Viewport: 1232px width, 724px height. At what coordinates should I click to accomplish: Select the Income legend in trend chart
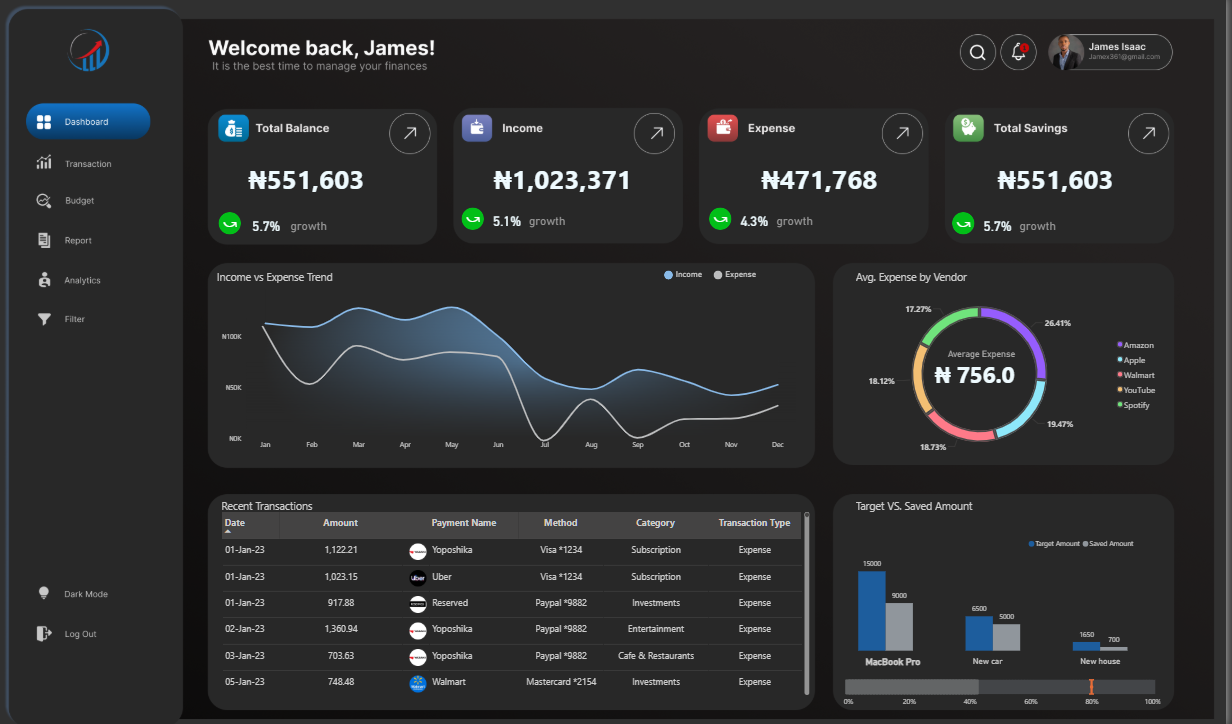683,275
